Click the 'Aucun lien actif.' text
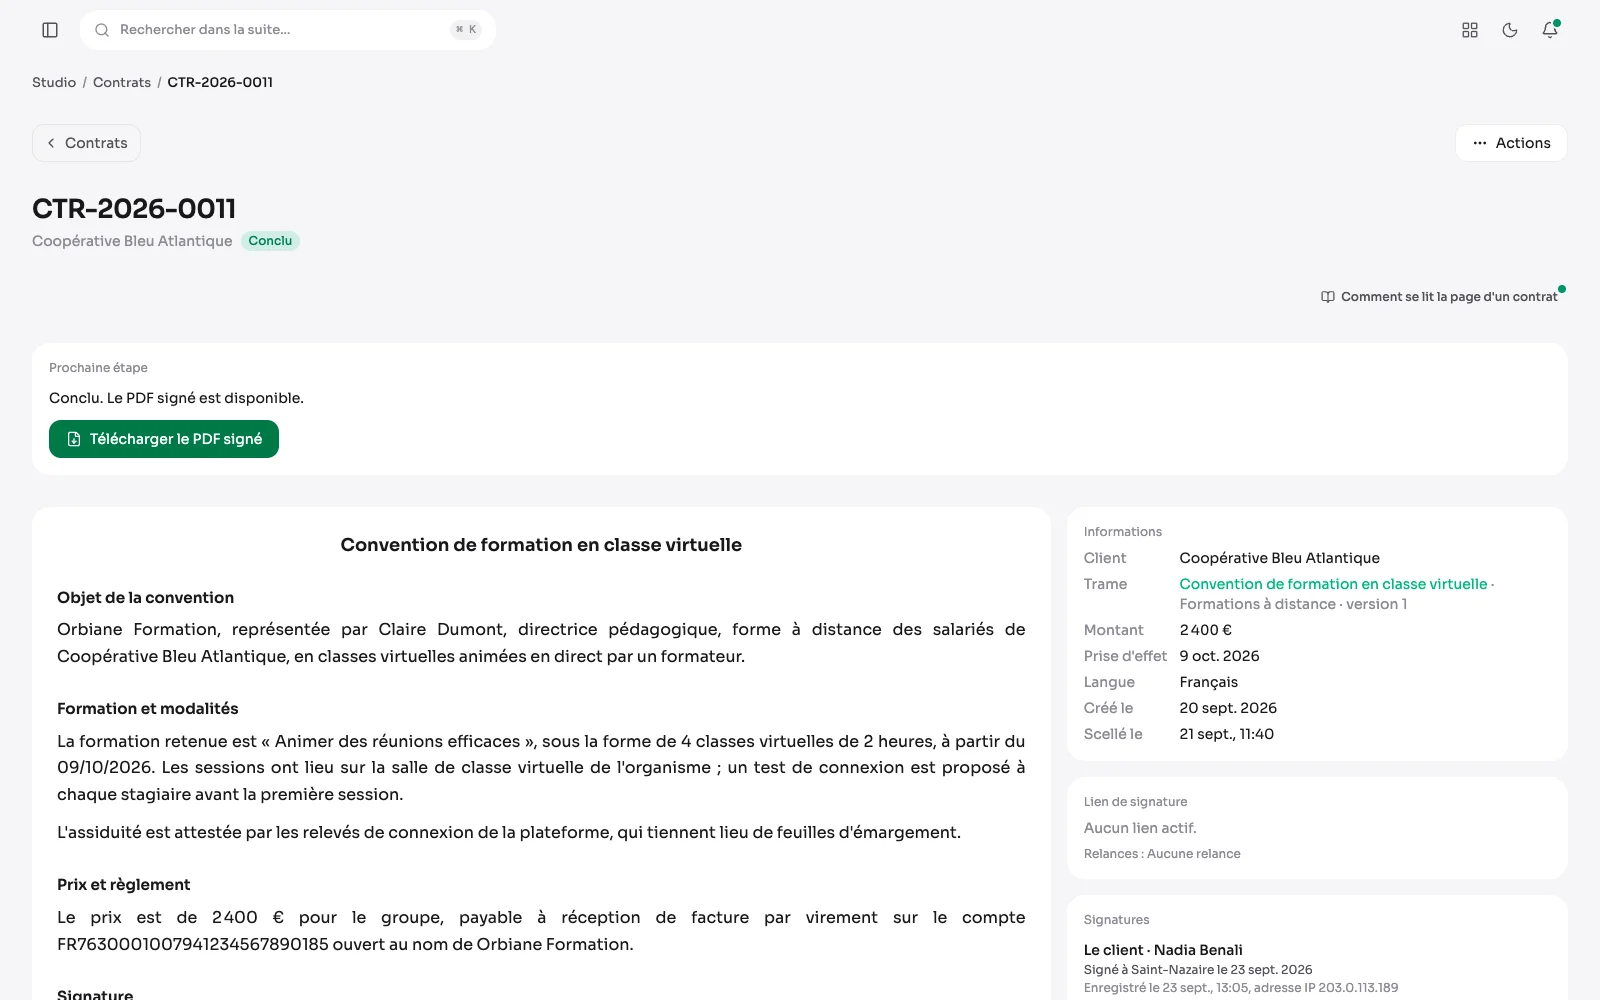 tap(1140, 828)
